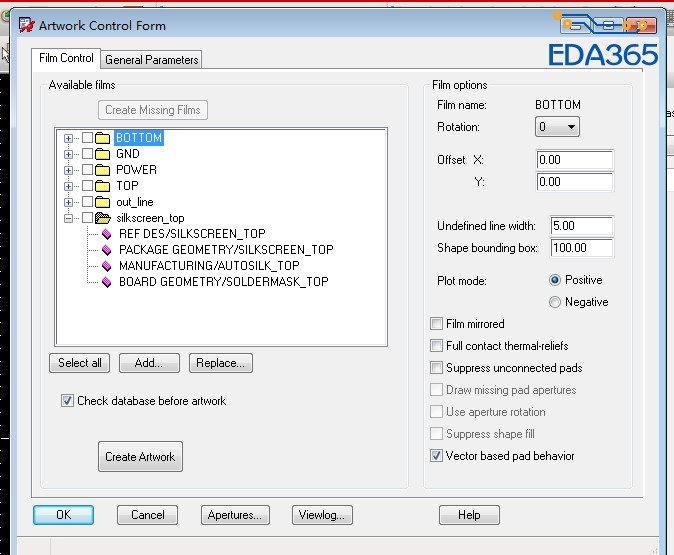Select the BOTTOM film label
This screenshot has width=674, height=555.
[139, 138]
